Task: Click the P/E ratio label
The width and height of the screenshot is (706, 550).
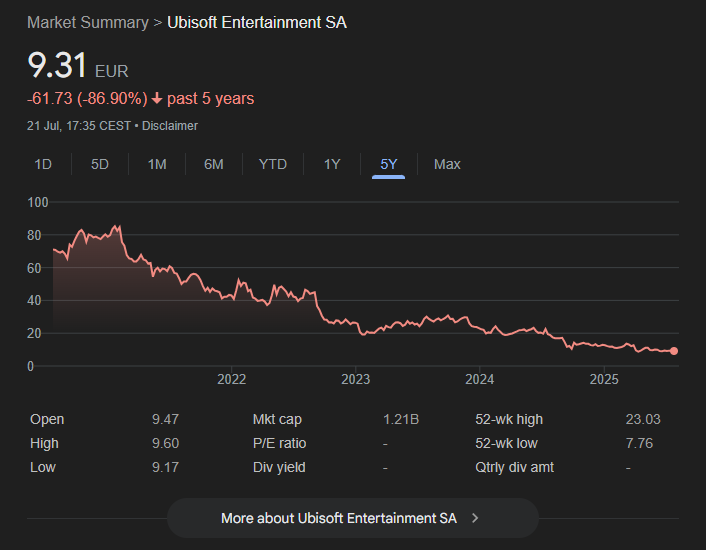Action: [279, 443]
